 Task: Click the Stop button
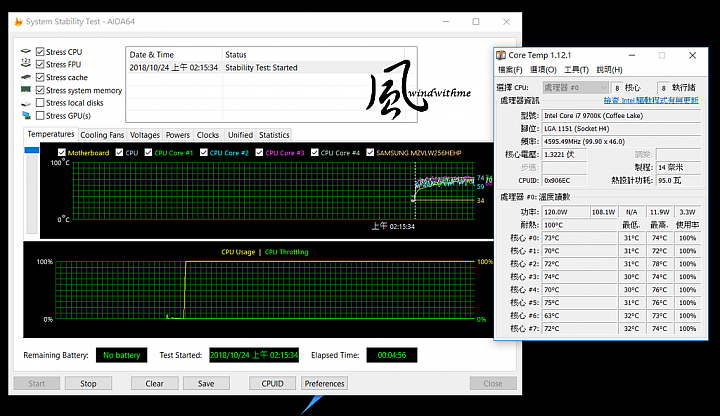coord(88,383)
